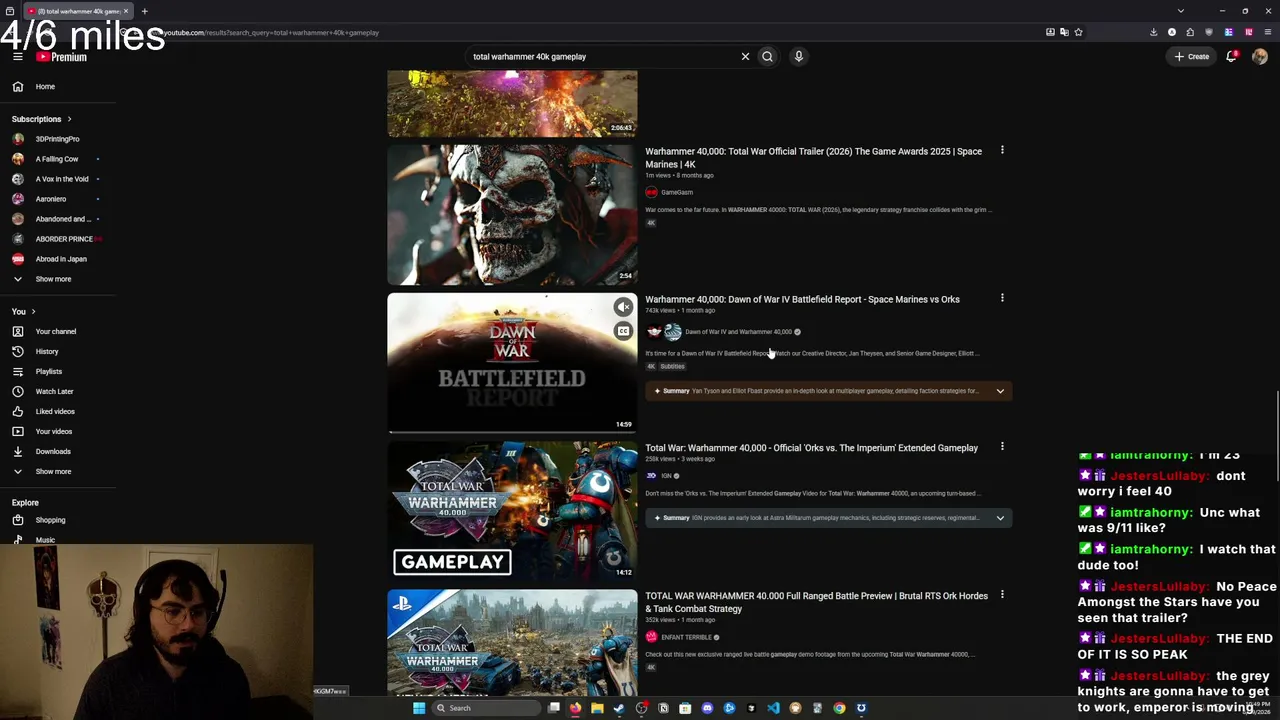Open the Dawn of War Battlefield Report thumbnail
Screen dimensions: 1280x720
tap(512, 363)
